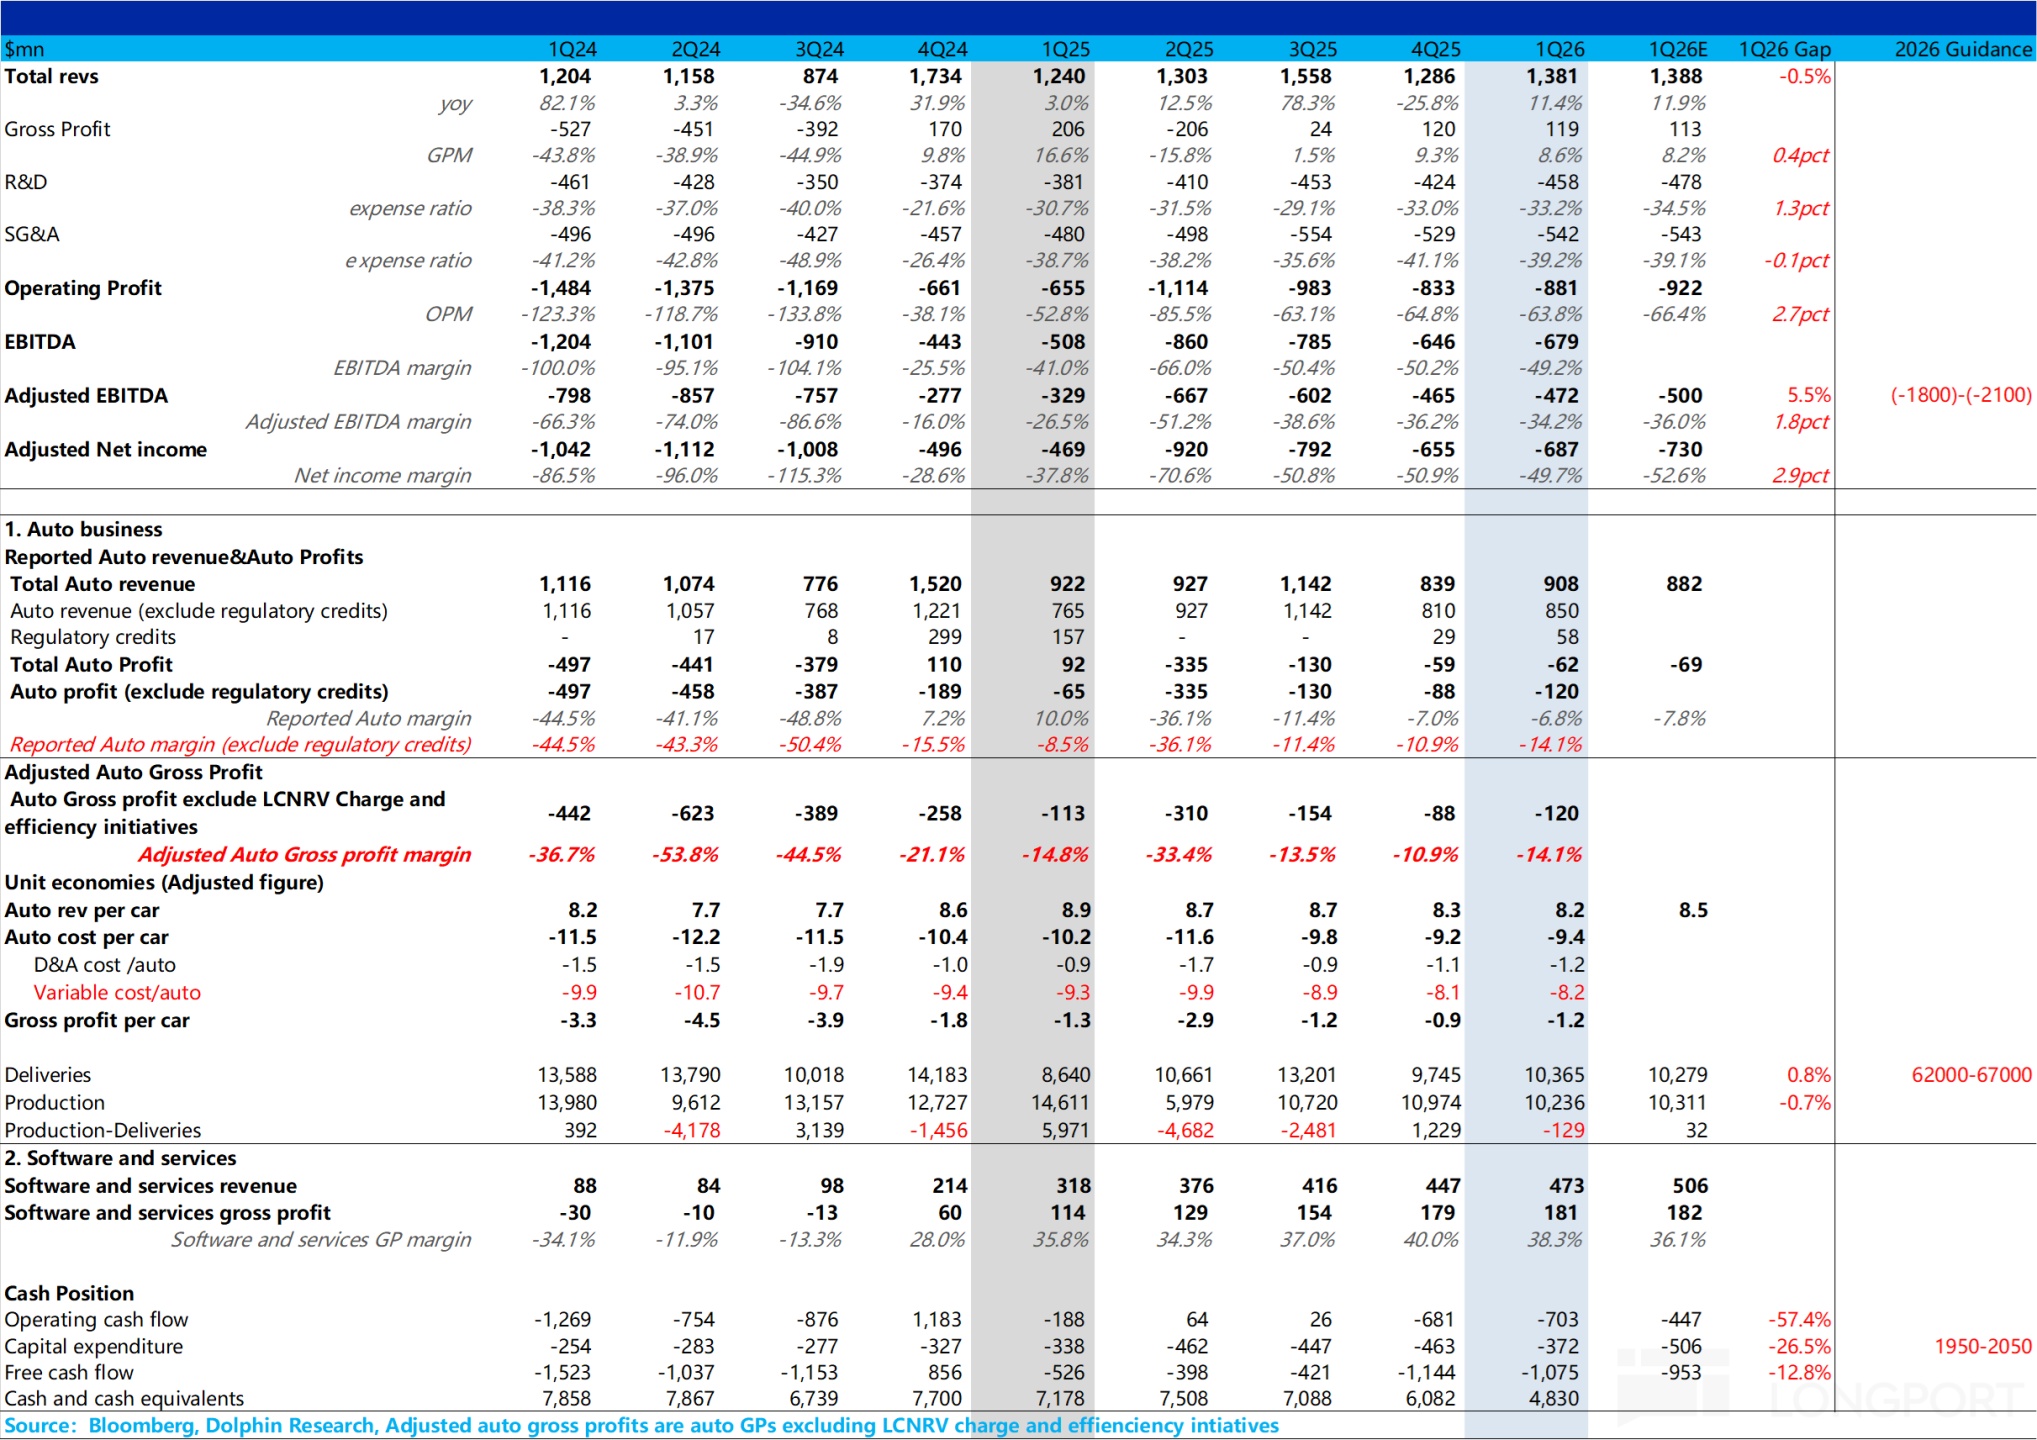Click the 3Q25 column header
2037x1440 pixels.
1312,49
